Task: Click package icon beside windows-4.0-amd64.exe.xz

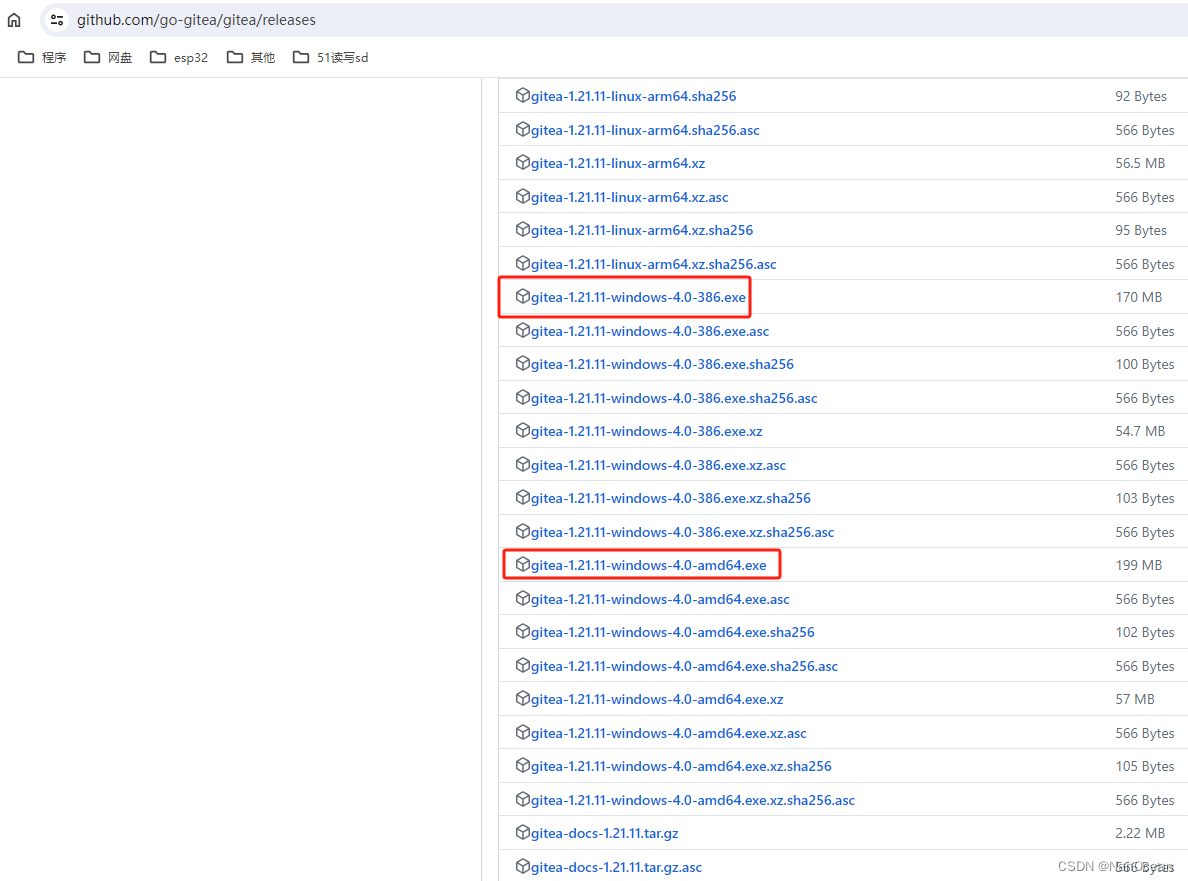Action: [522, 699]
